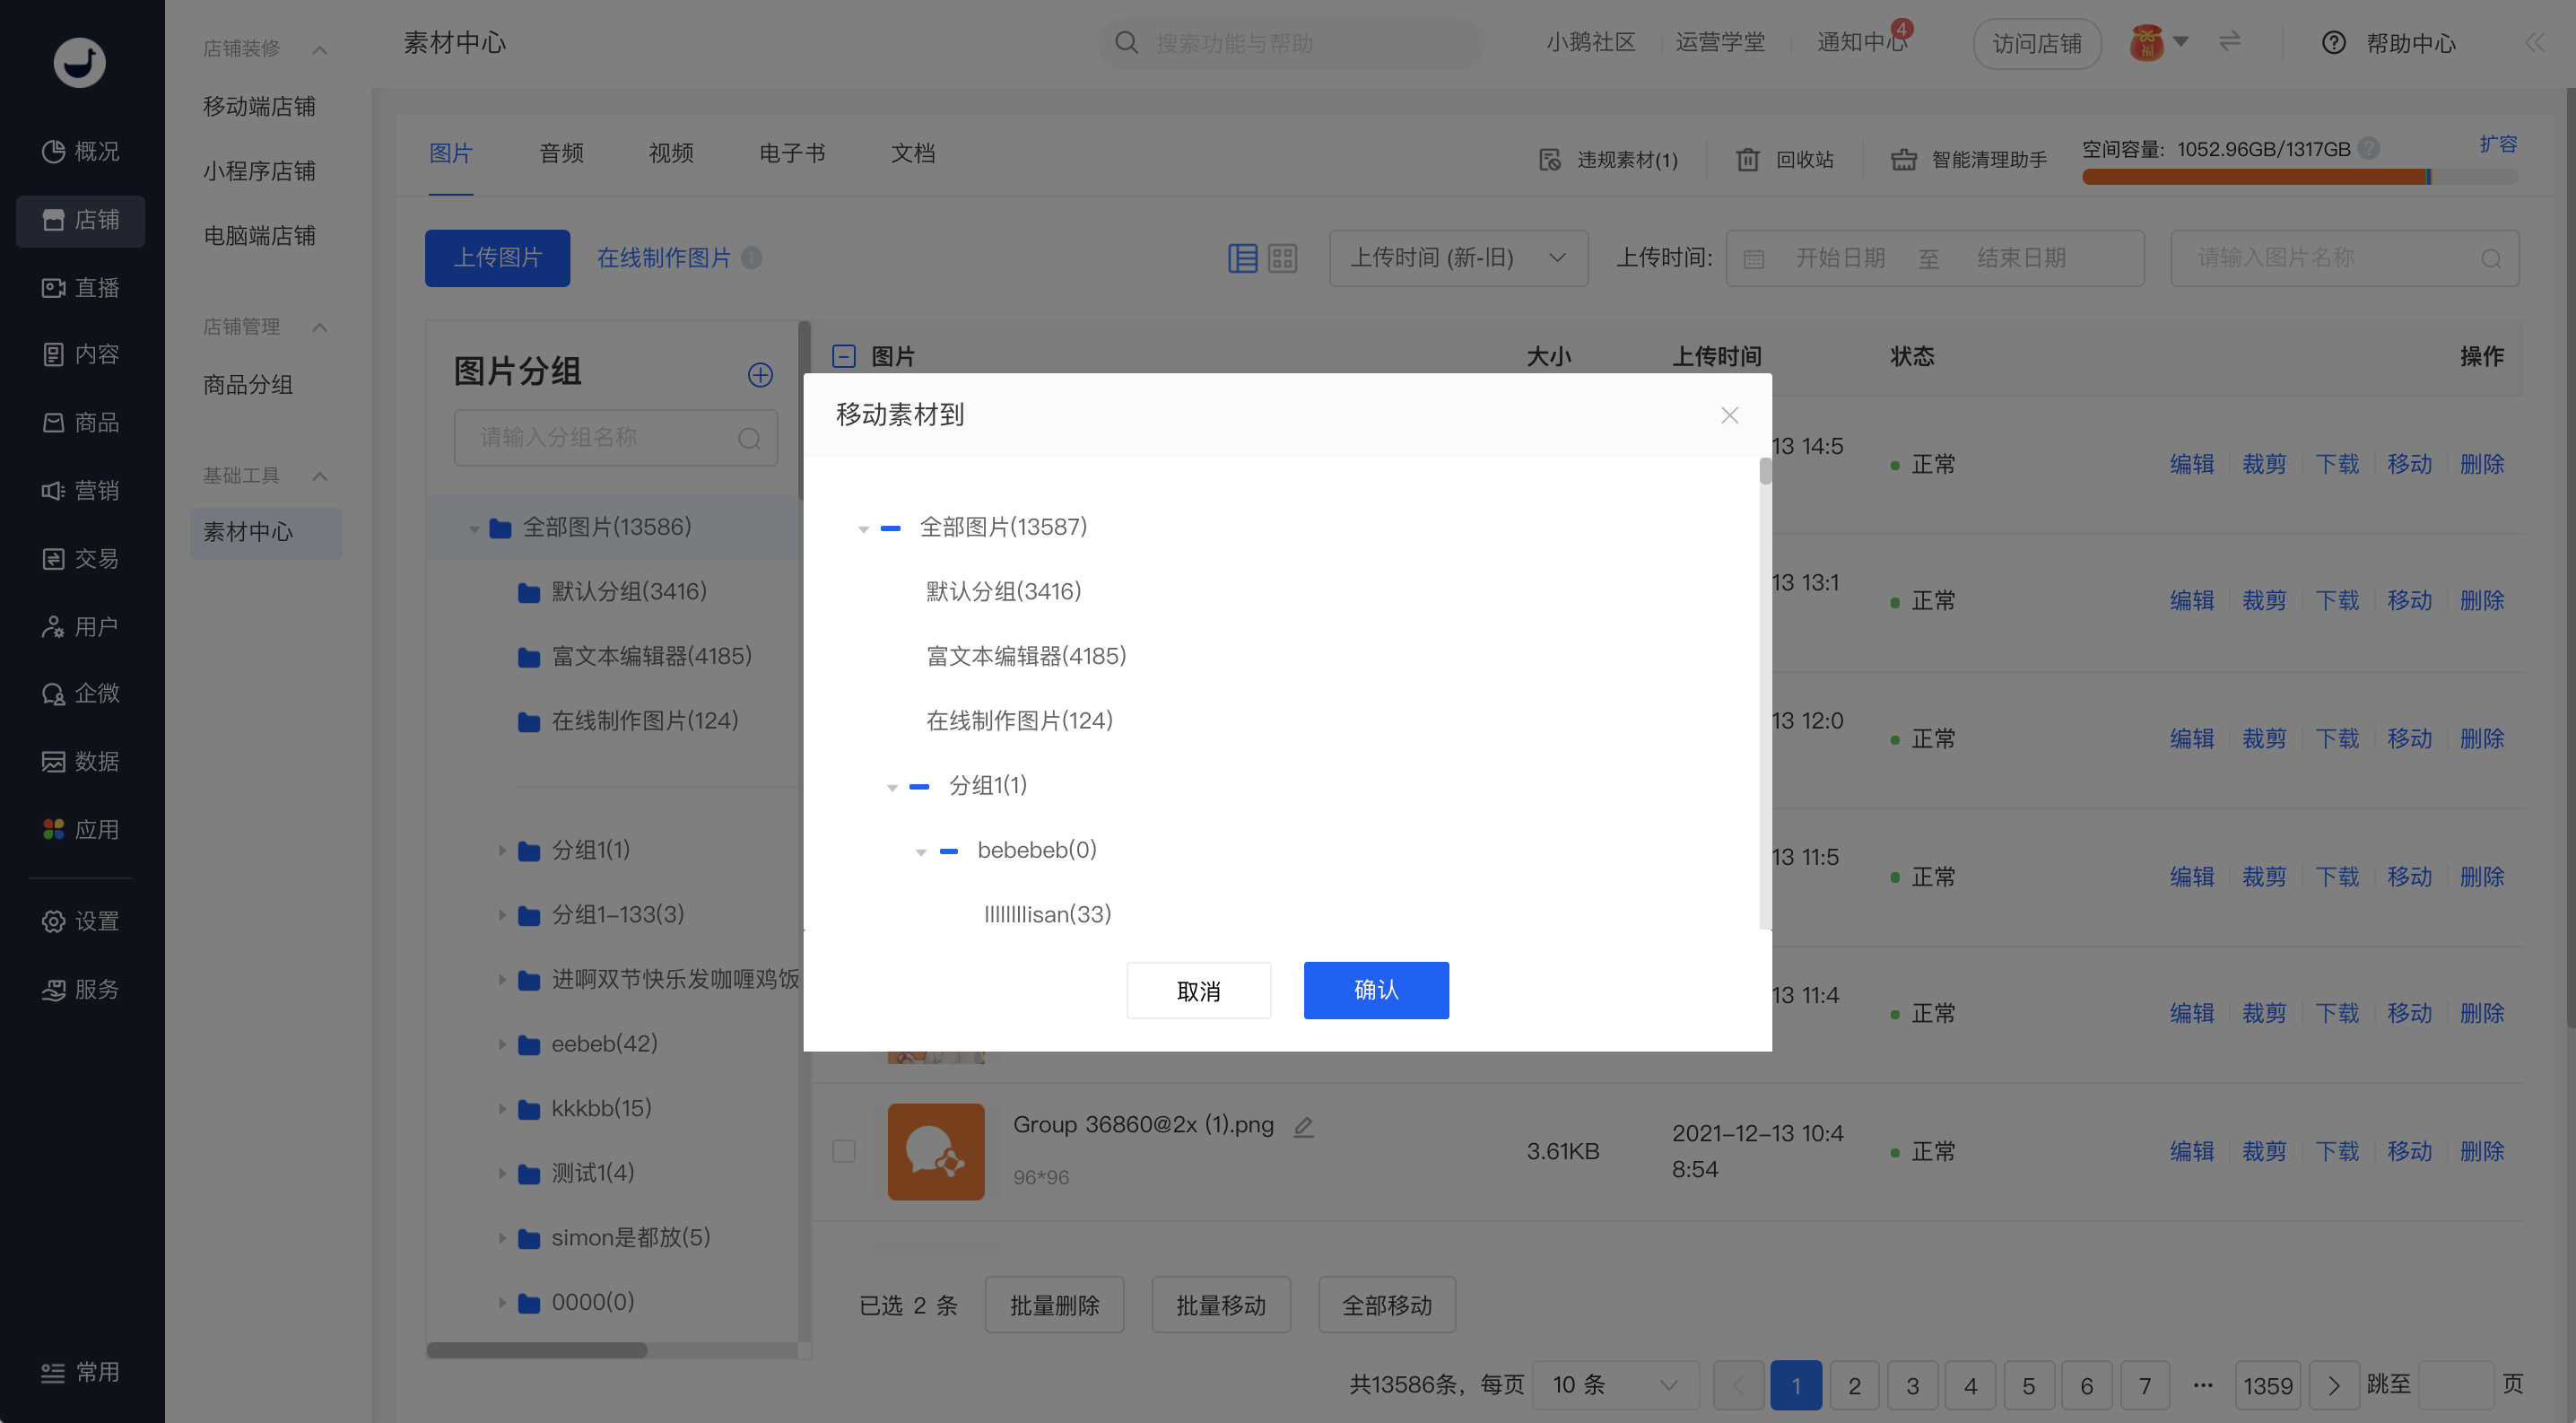Click the plus icon to add 图片分组
The width and height of the screenshot is (2576, 1423).
tap(760, 375)
